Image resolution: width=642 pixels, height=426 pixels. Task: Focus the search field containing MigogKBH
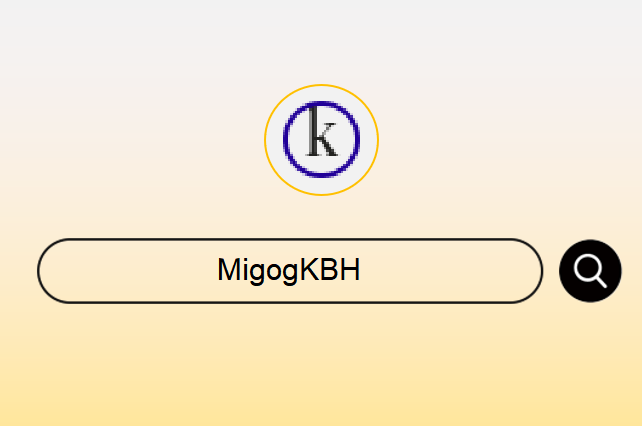coord(290,271)
